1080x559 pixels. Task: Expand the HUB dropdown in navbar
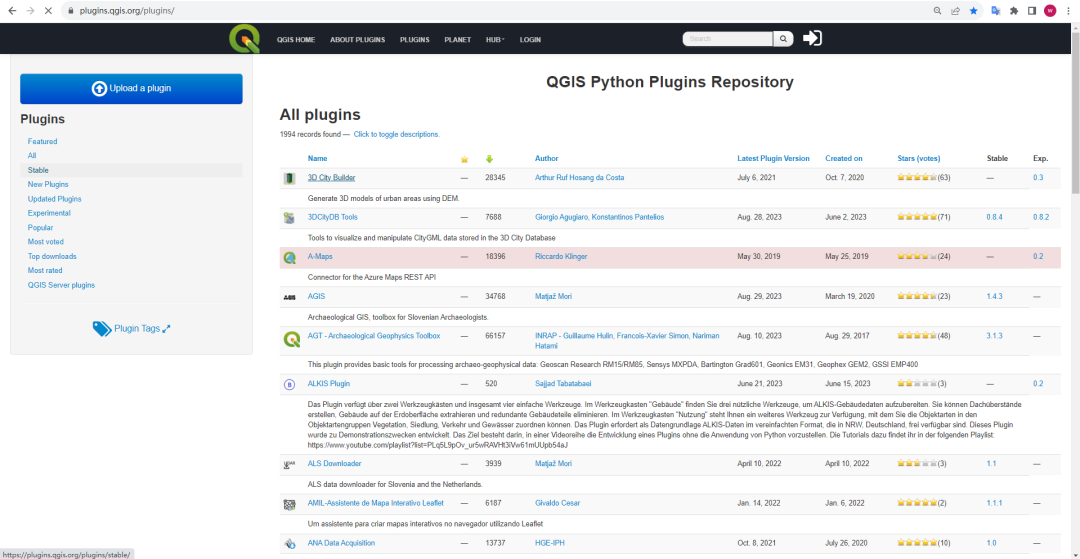tap(495, 40)
